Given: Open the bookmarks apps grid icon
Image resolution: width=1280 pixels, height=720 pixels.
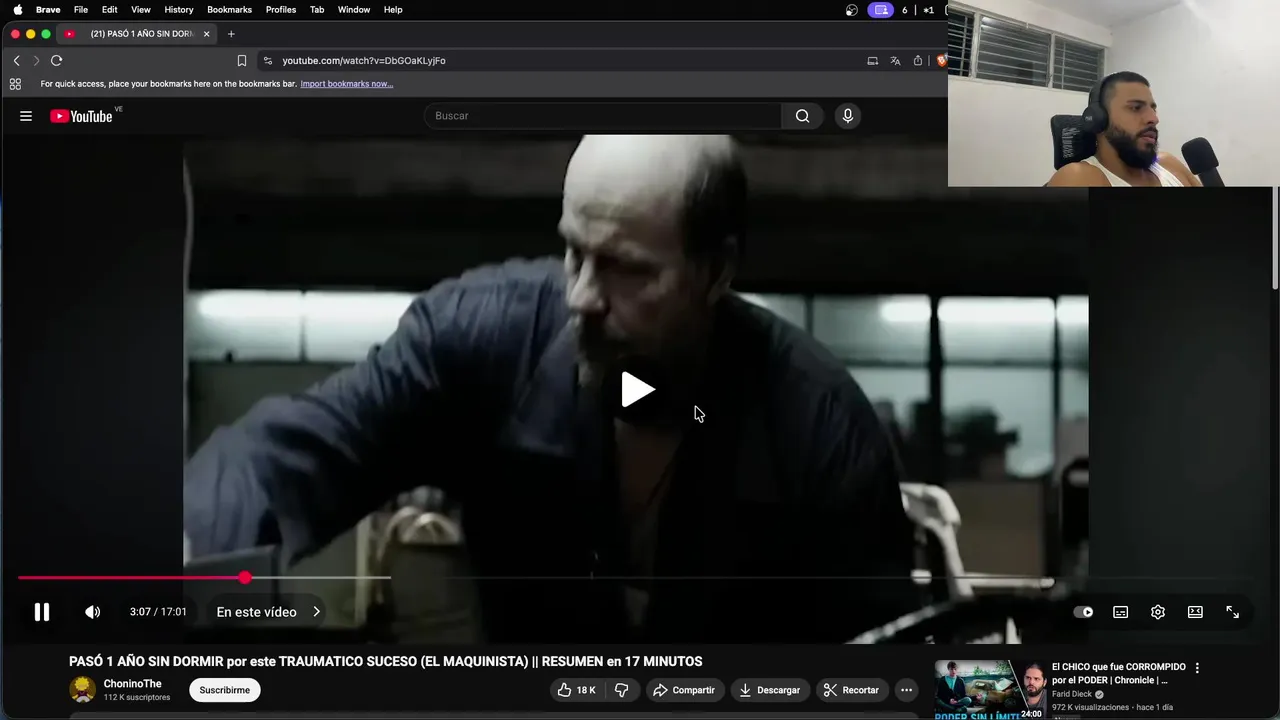Looking at the screenshot, I should click(x=15, y=84).
